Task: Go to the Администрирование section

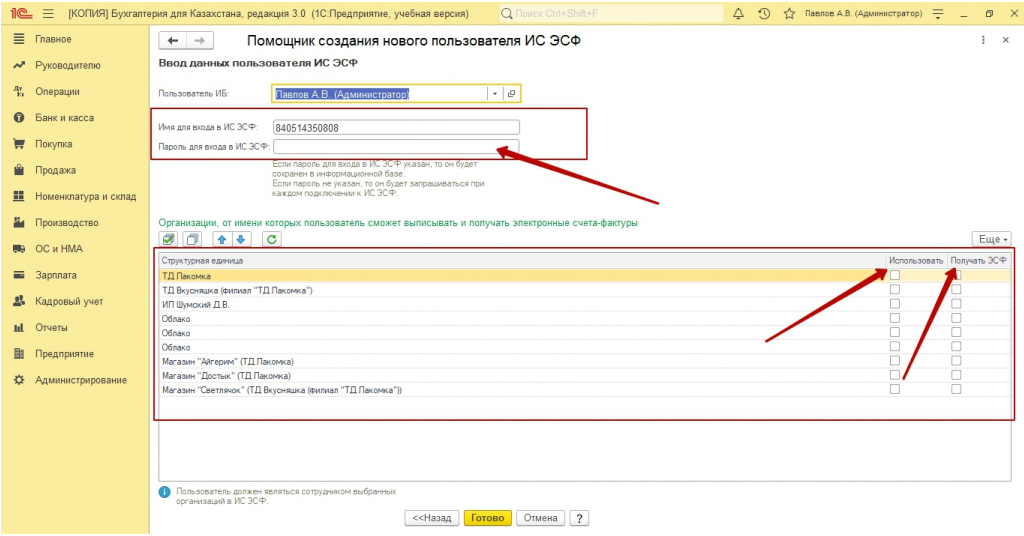Action: 80,380
